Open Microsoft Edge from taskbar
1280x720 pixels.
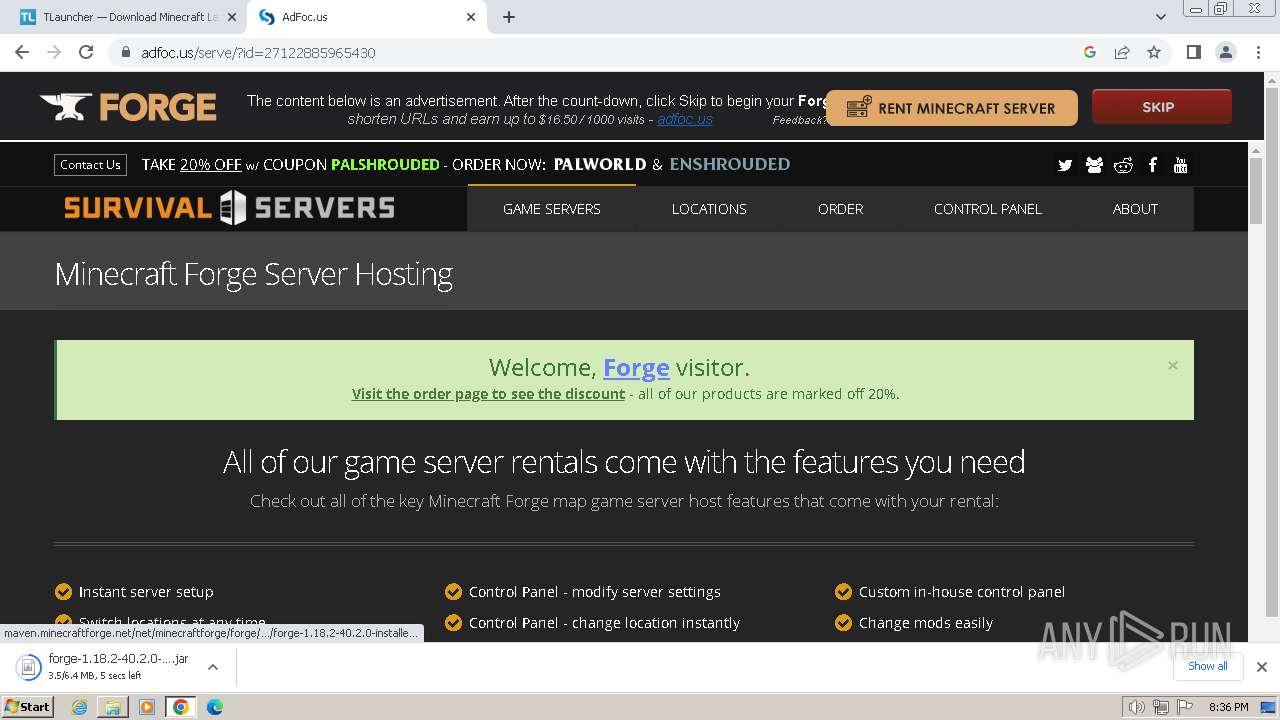[214, 707]
